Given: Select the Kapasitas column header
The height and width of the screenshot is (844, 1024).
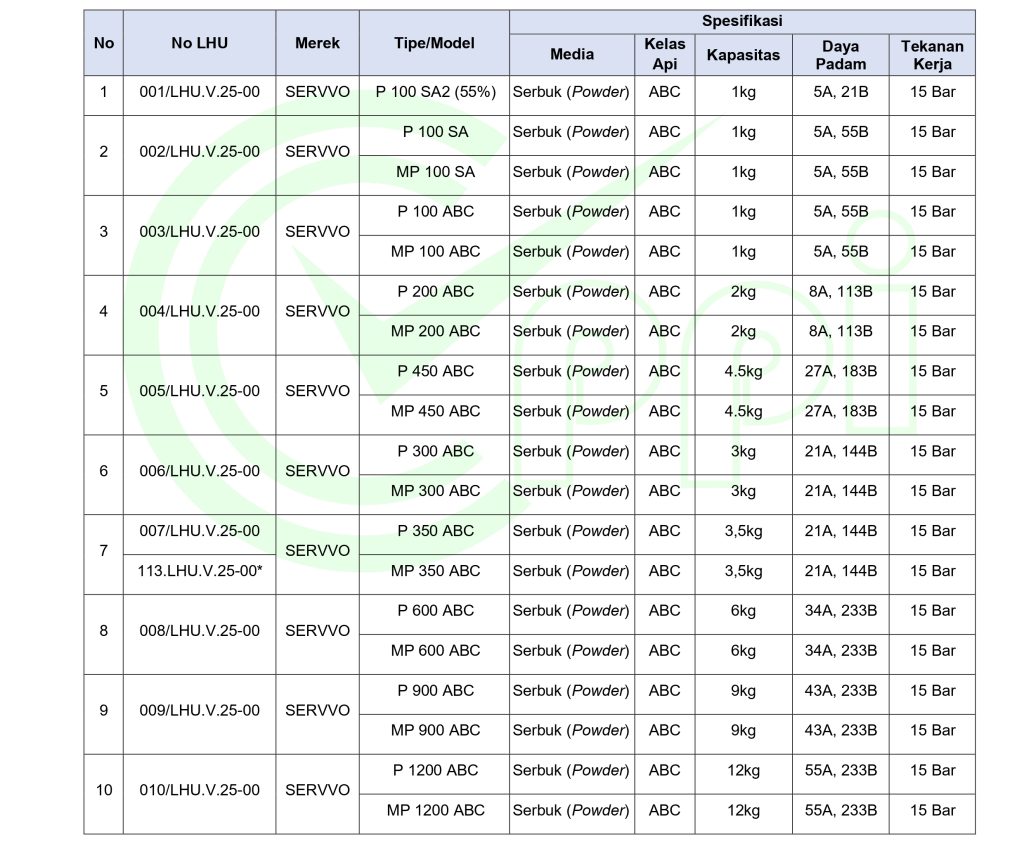Looking at the screenshot, I should click(743, 55).
